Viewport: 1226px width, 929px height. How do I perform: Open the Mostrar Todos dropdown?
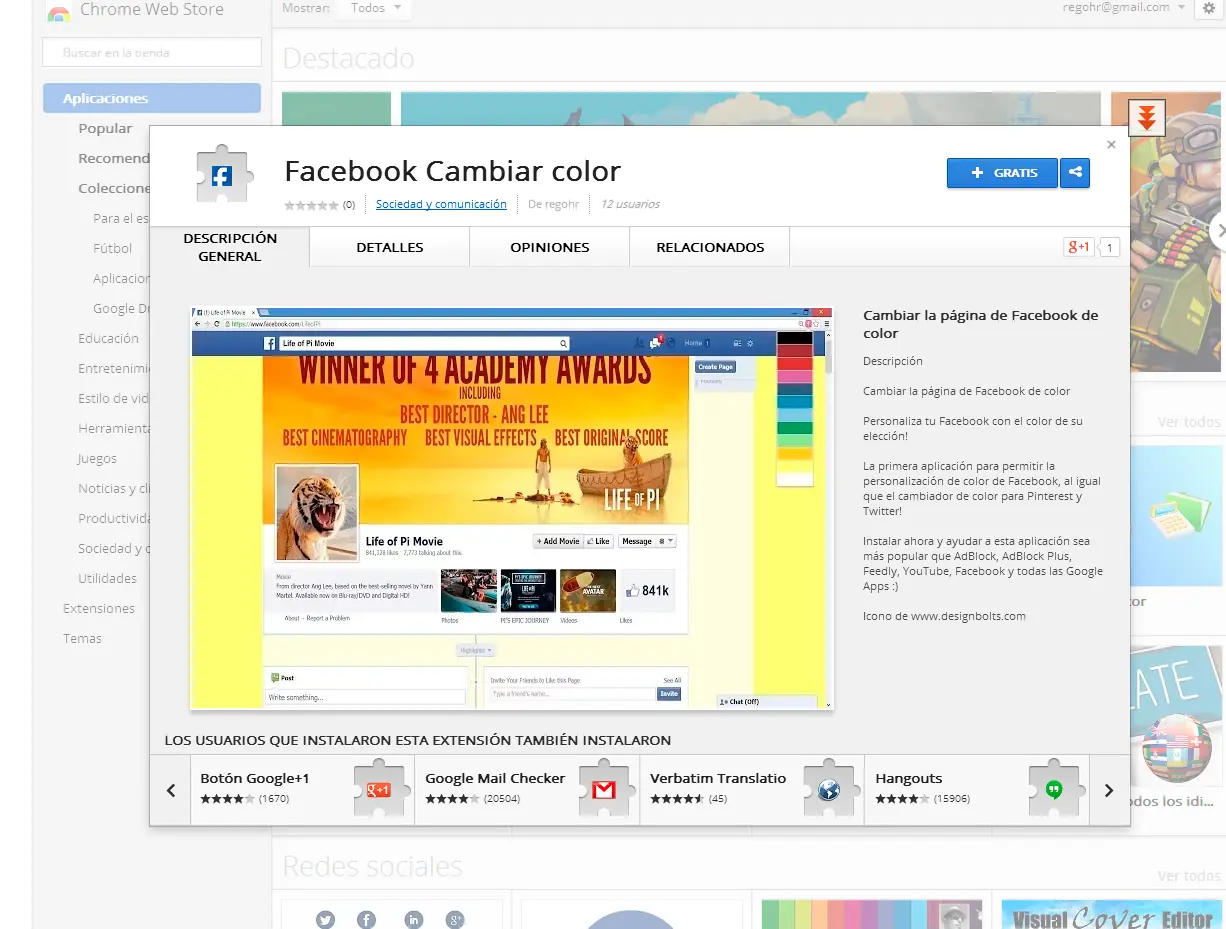(x=375, y=8)
